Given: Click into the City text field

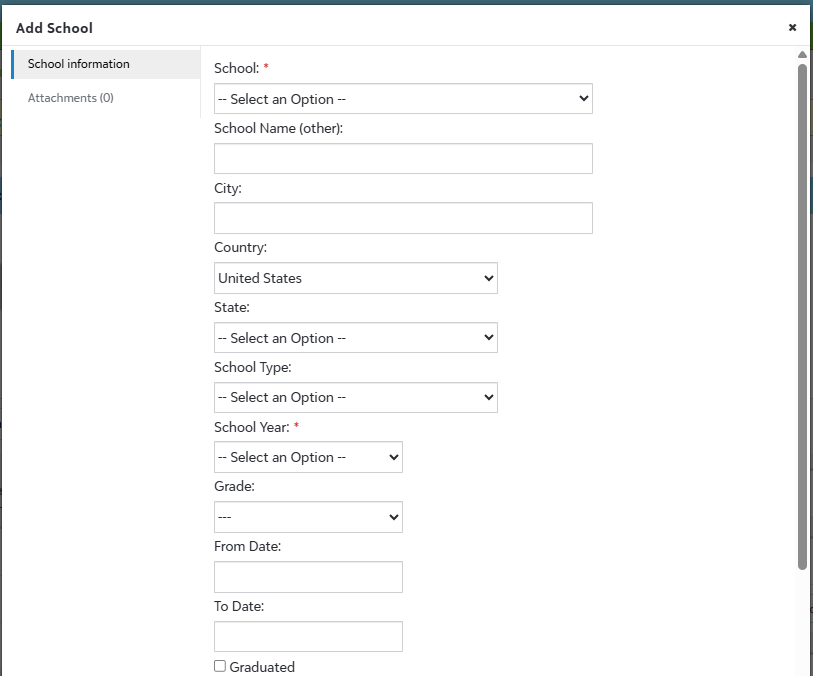Looking at the screenshot, I should [403, 219].
